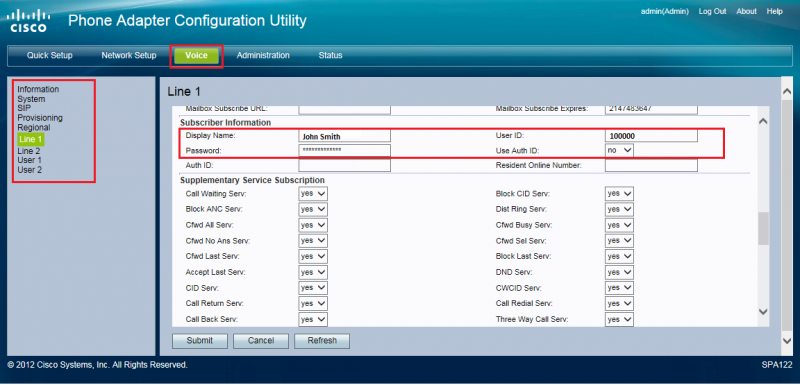Viewport: 800px width, 385px height.
Task: Open the Cfwd Busy Serv dropdown
Action: [x=619, y=225]
